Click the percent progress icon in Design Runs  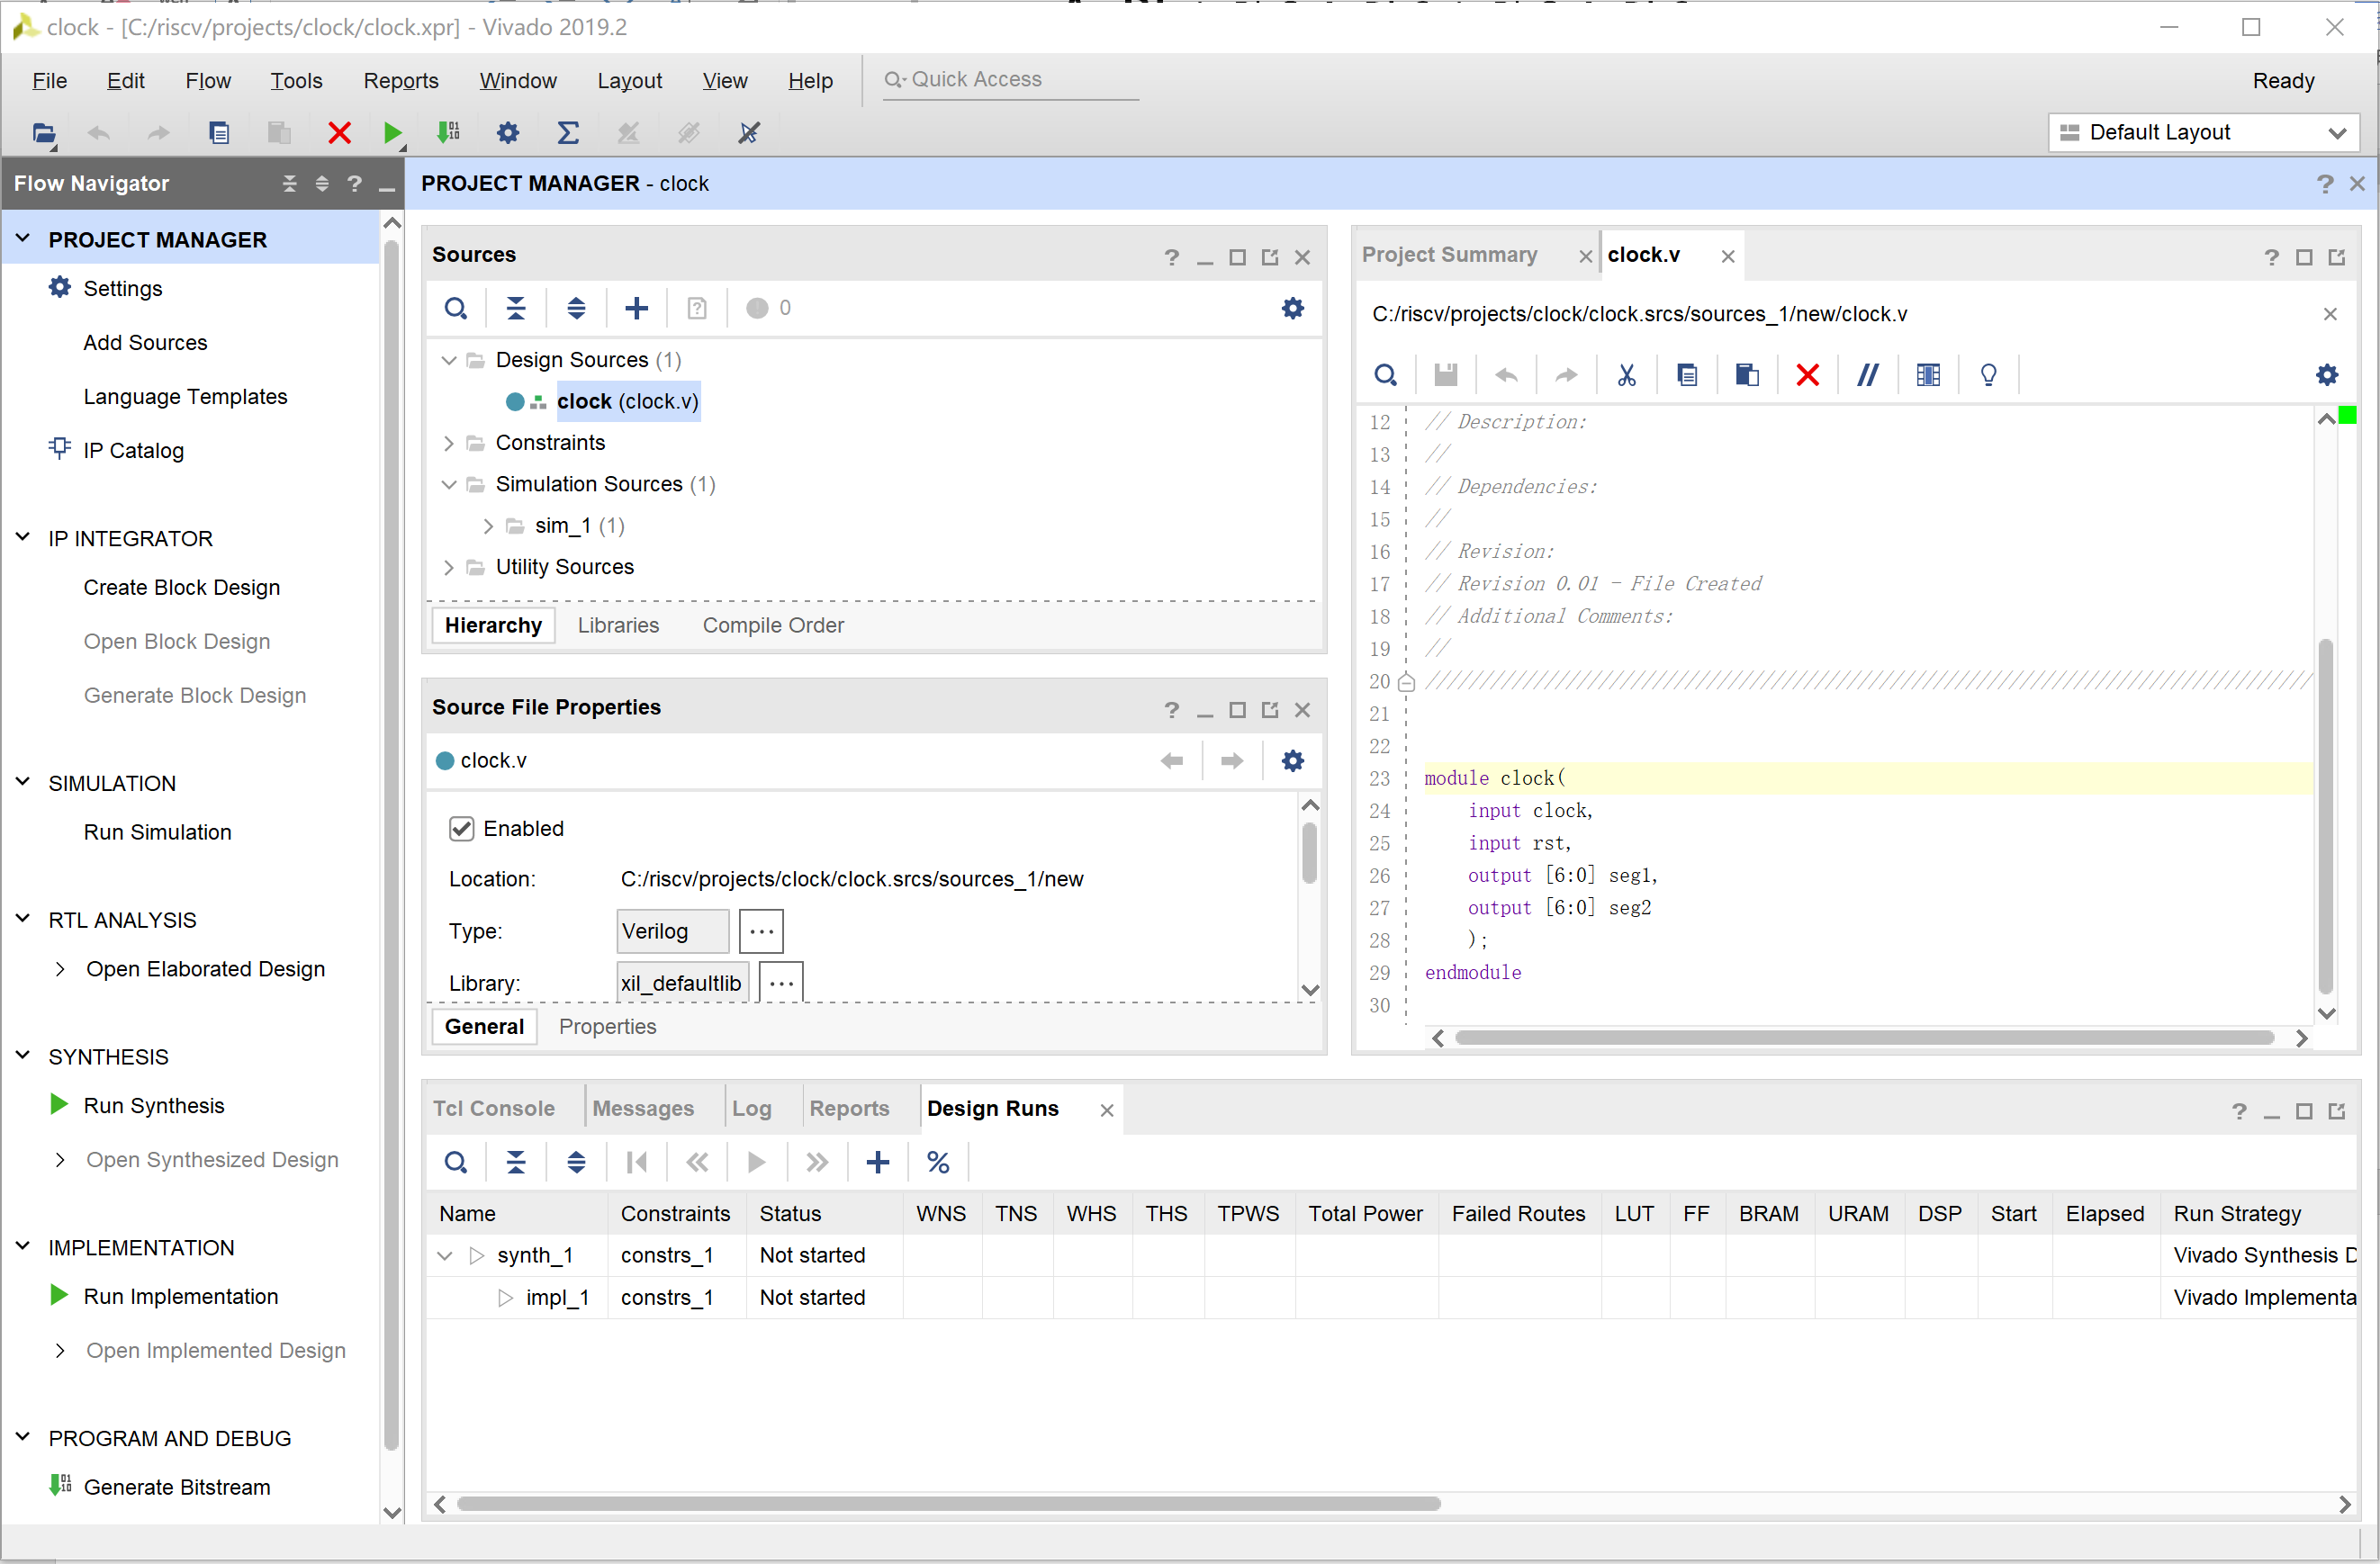937,1162
